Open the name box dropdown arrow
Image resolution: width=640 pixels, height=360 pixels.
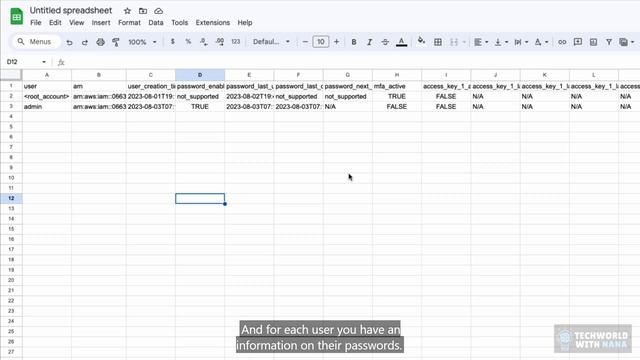pyautogui.click(x=44, y=62)
